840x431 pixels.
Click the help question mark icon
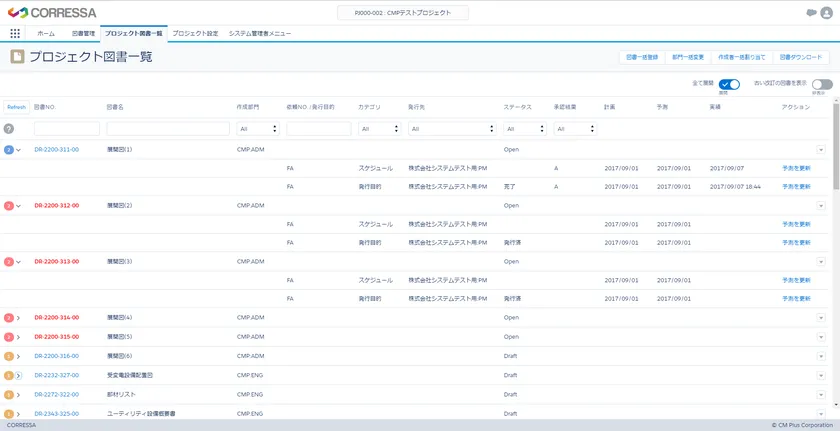click(9, 129)
